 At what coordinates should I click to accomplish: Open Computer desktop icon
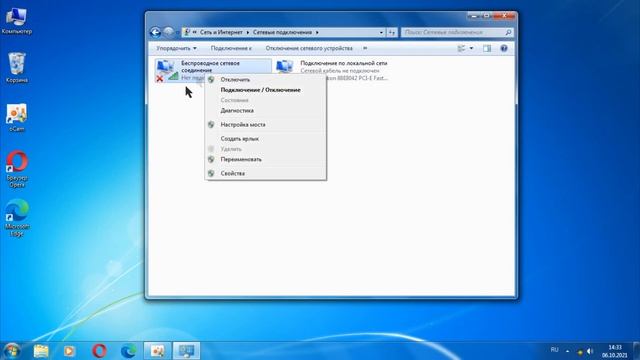pos(16,20)
